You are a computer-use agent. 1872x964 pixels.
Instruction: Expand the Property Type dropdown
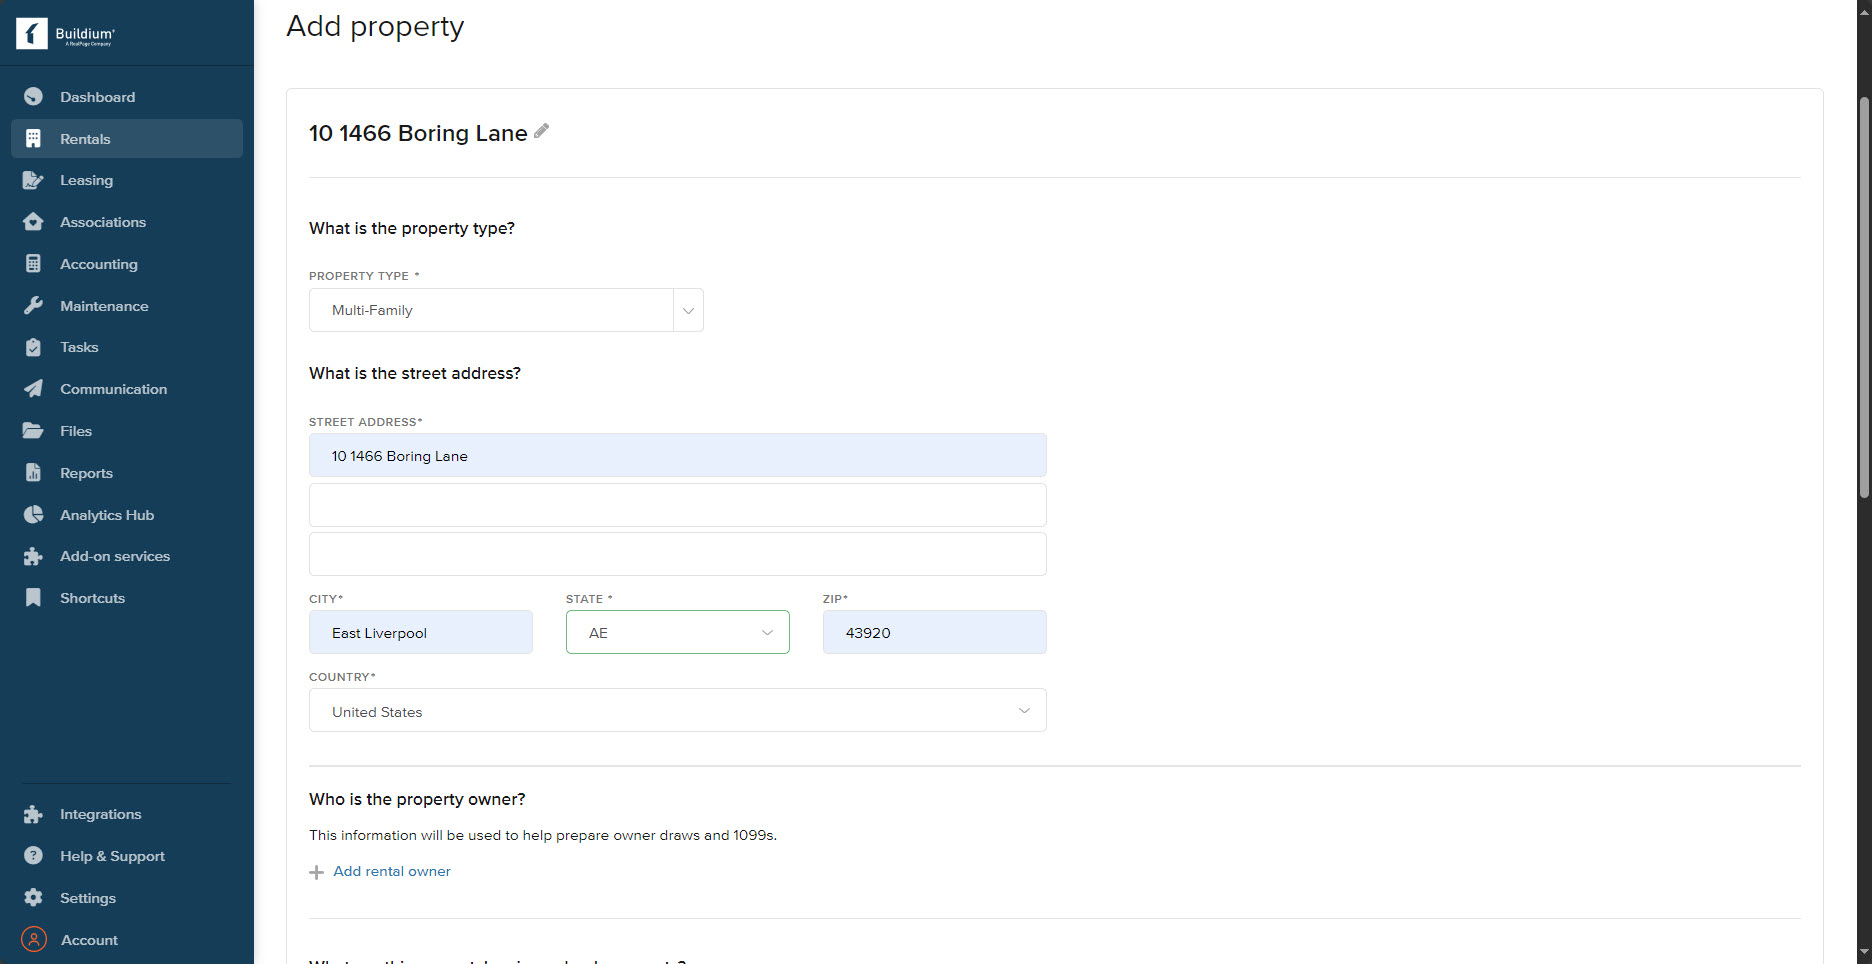point(688,310)
